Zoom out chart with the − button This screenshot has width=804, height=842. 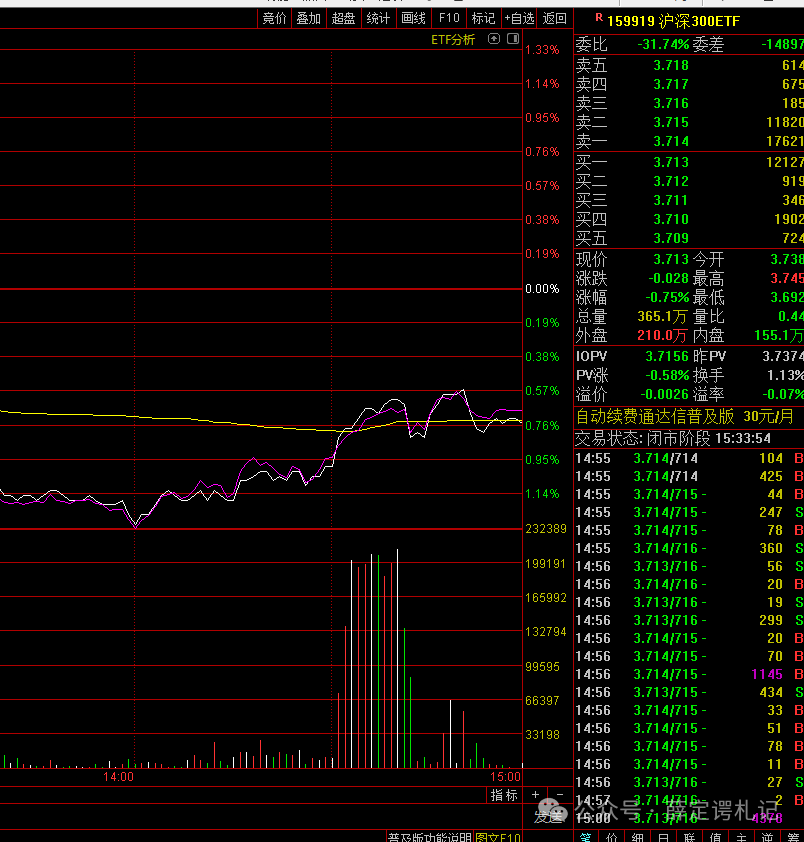pyautogui.click(x=560, y=795)
